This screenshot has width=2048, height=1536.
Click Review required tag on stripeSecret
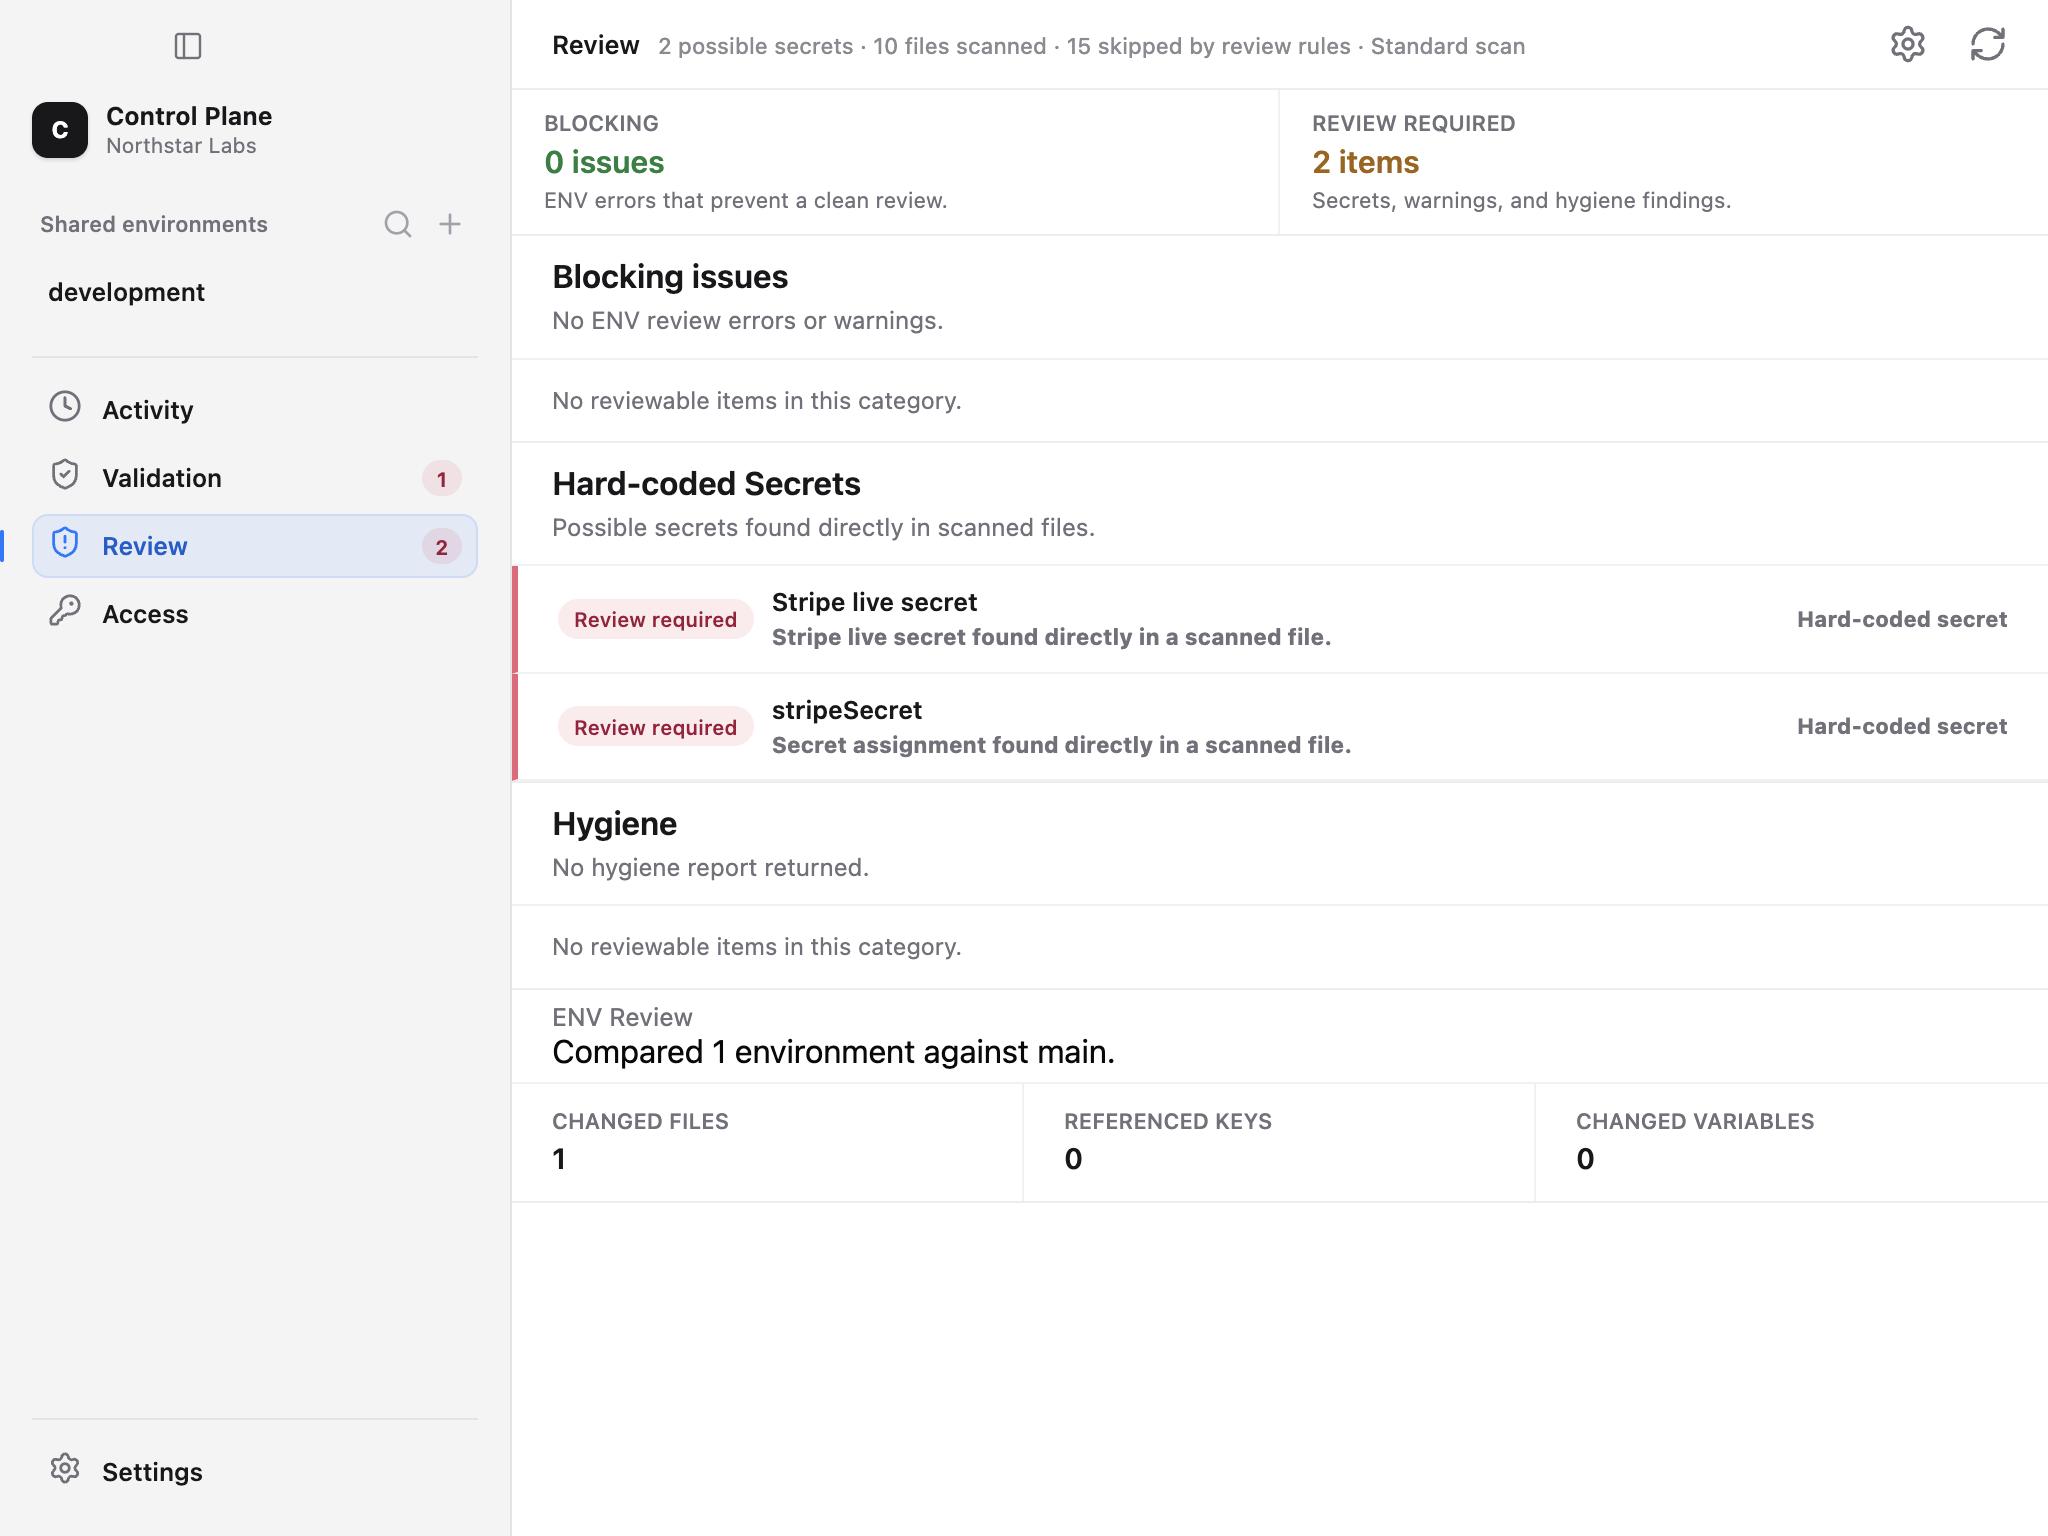pyautogui.click(x=655, y=728)
